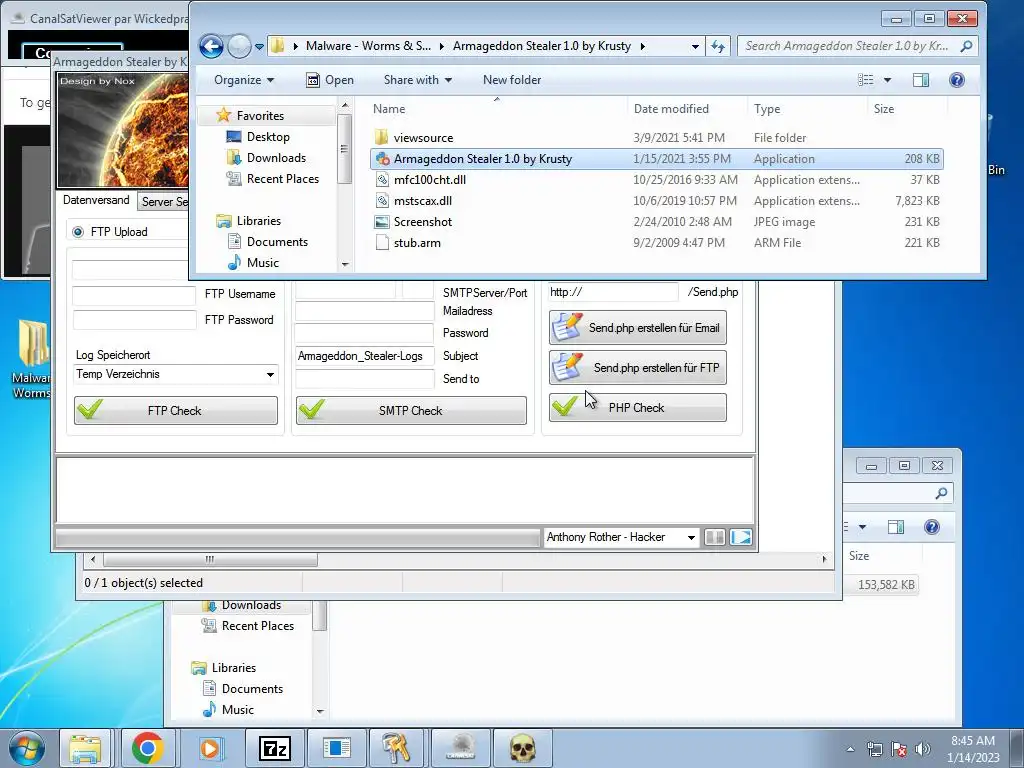
Task: Click the PHP Check button
Action: tap(637, 408)
